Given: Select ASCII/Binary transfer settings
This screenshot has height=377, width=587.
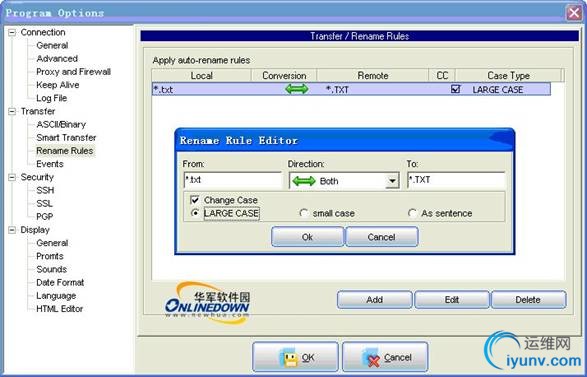Looking at the screenshot, I should (x=61, y=125).
